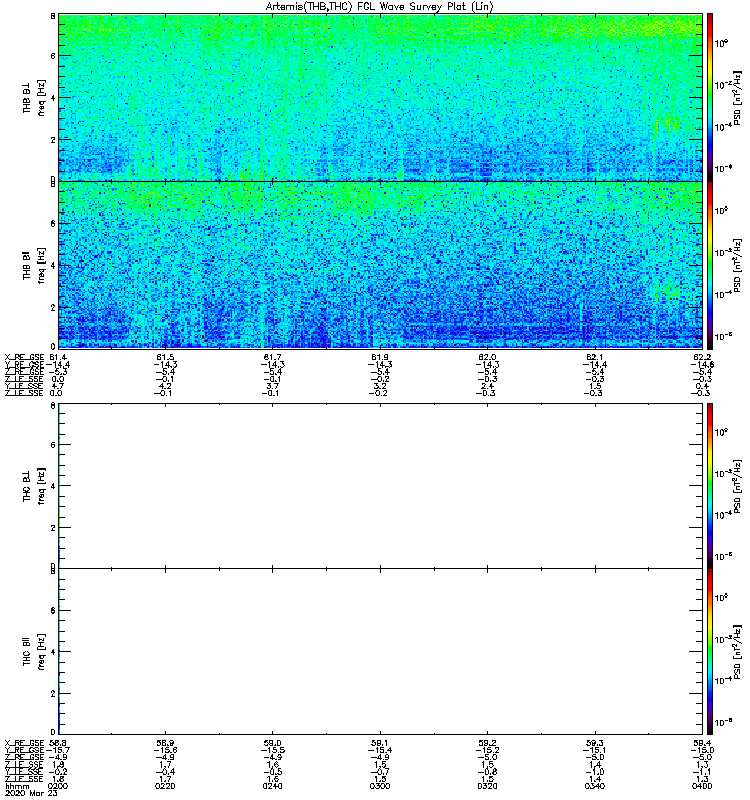Click the '0240' time tick label
Viewport: 750px width, 800px height.
coord(272,786)
